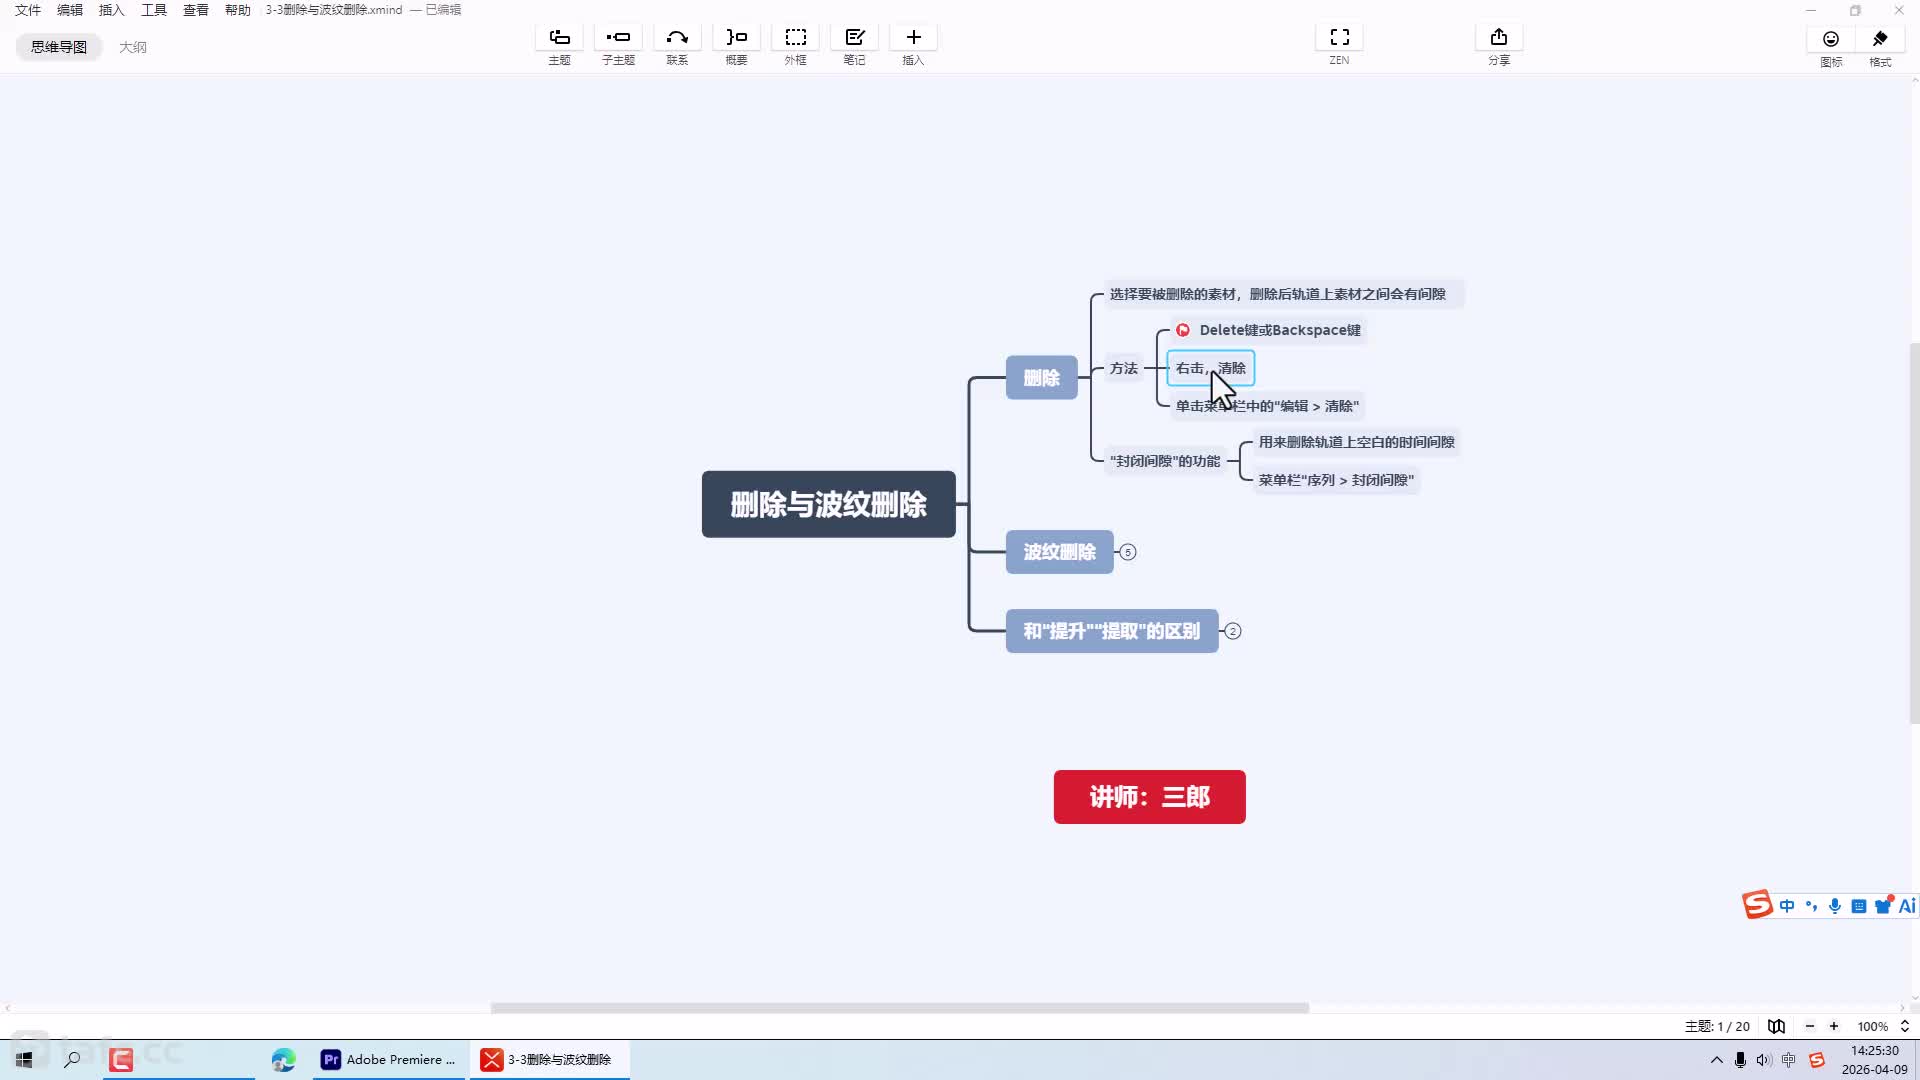Screen dimensions: 1920x1080
Task: Enter ZEN mode
Action: coord(1339,38)
